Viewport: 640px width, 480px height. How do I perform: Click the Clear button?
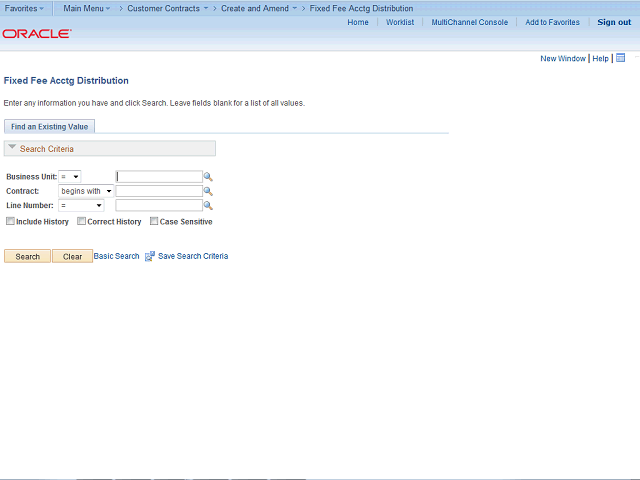point(72,256)
